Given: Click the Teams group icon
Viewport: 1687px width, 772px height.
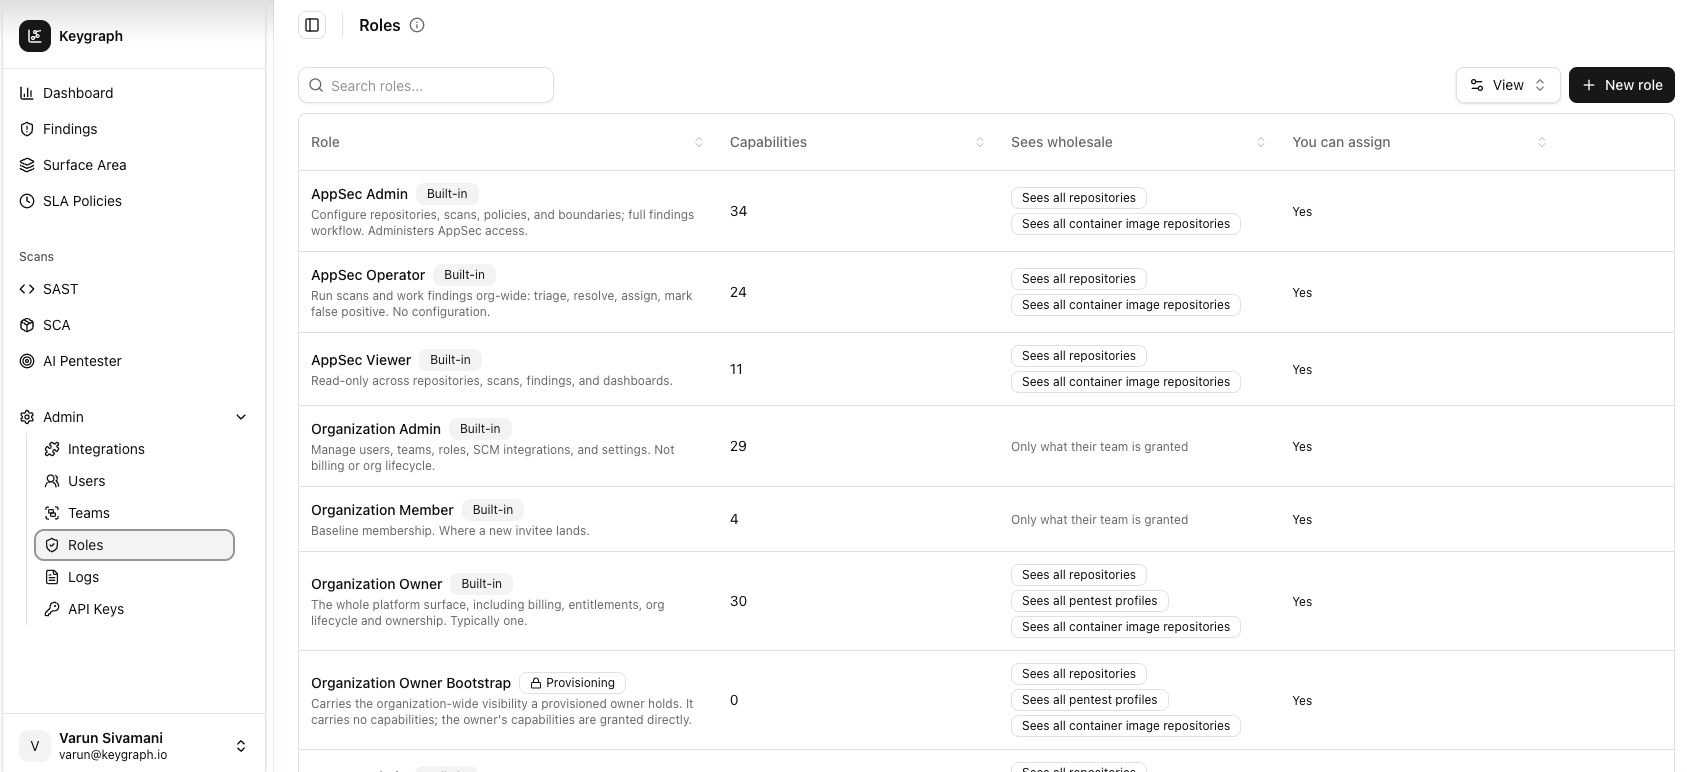Looking at the screenshot, I should tap(52, 513).
